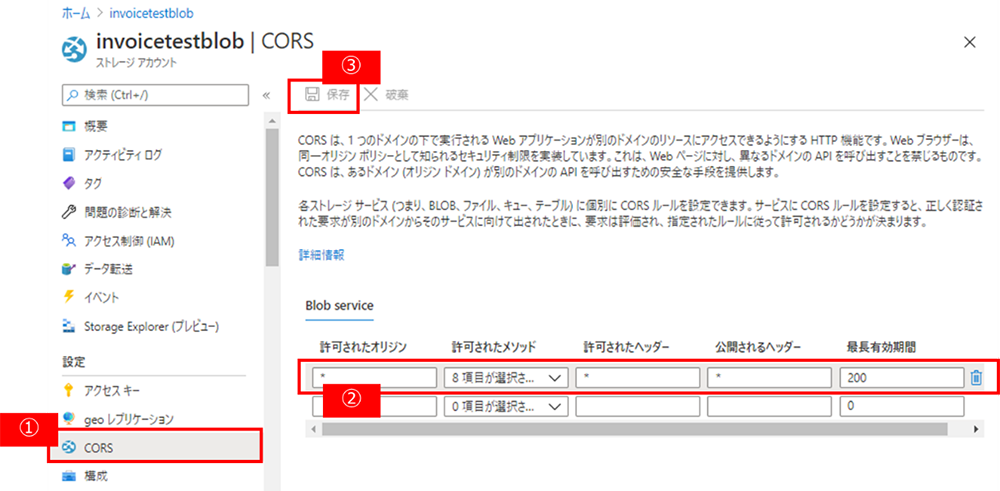Click the 破棄 button
Viewport: 1000px width, 491px height.
pos(386,95)
